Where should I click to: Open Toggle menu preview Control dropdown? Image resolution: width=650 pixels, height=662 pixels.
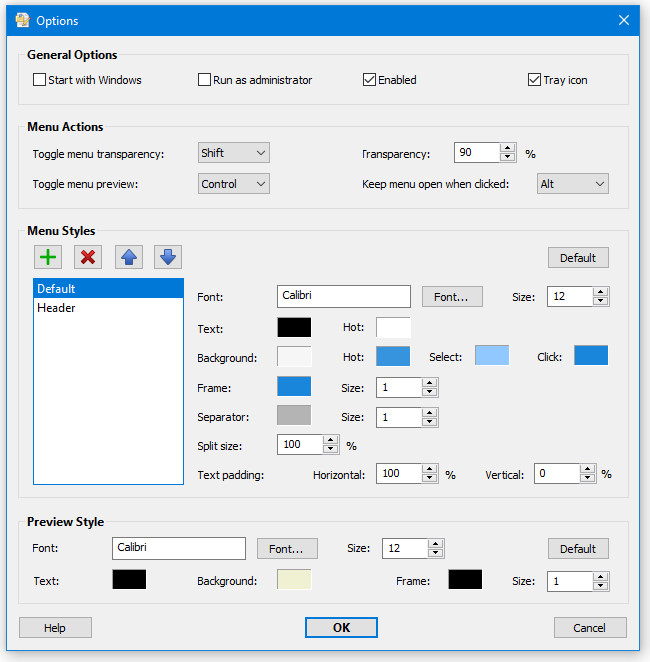click(x=234, y=184)
